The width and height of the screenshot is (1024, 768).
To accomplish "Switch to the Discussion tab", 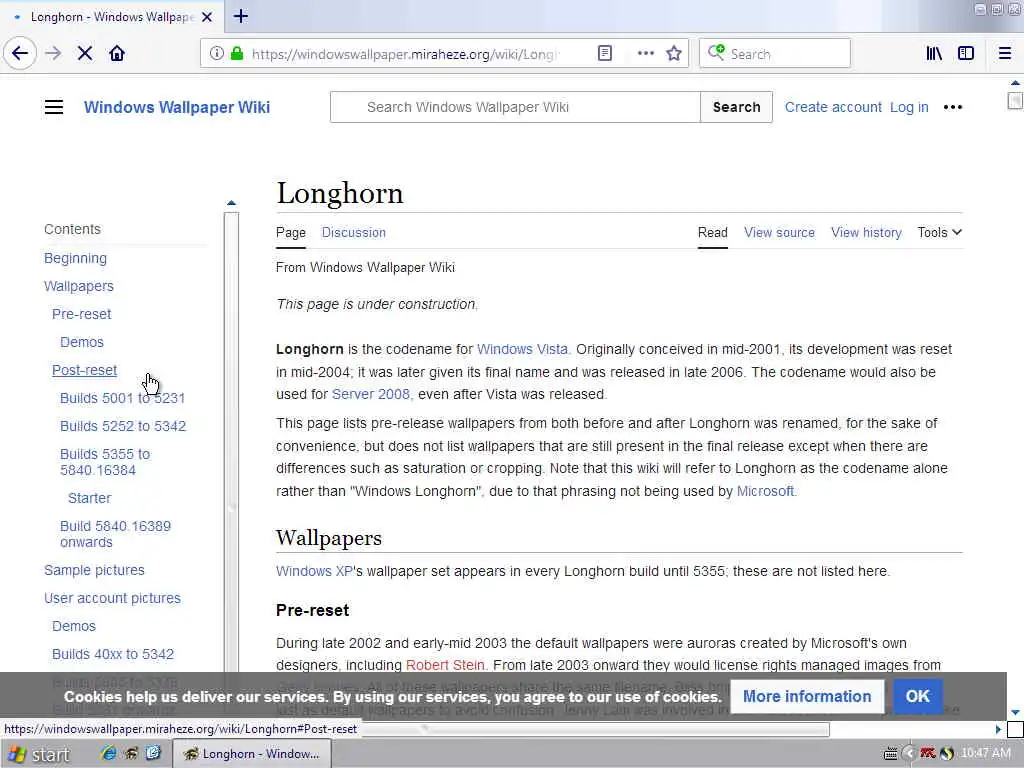I will [353, 232].
